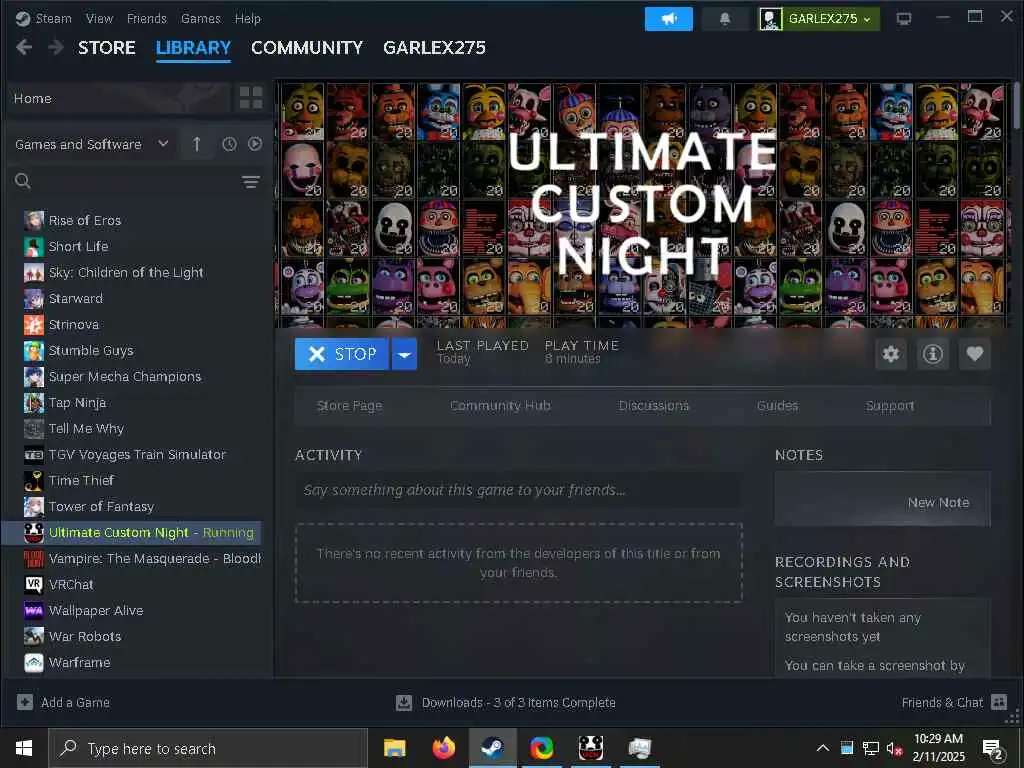The width and height of the screenshot is (1024, 768).
Task: Click the recent activity clock icon
Action: pos(229,144)
